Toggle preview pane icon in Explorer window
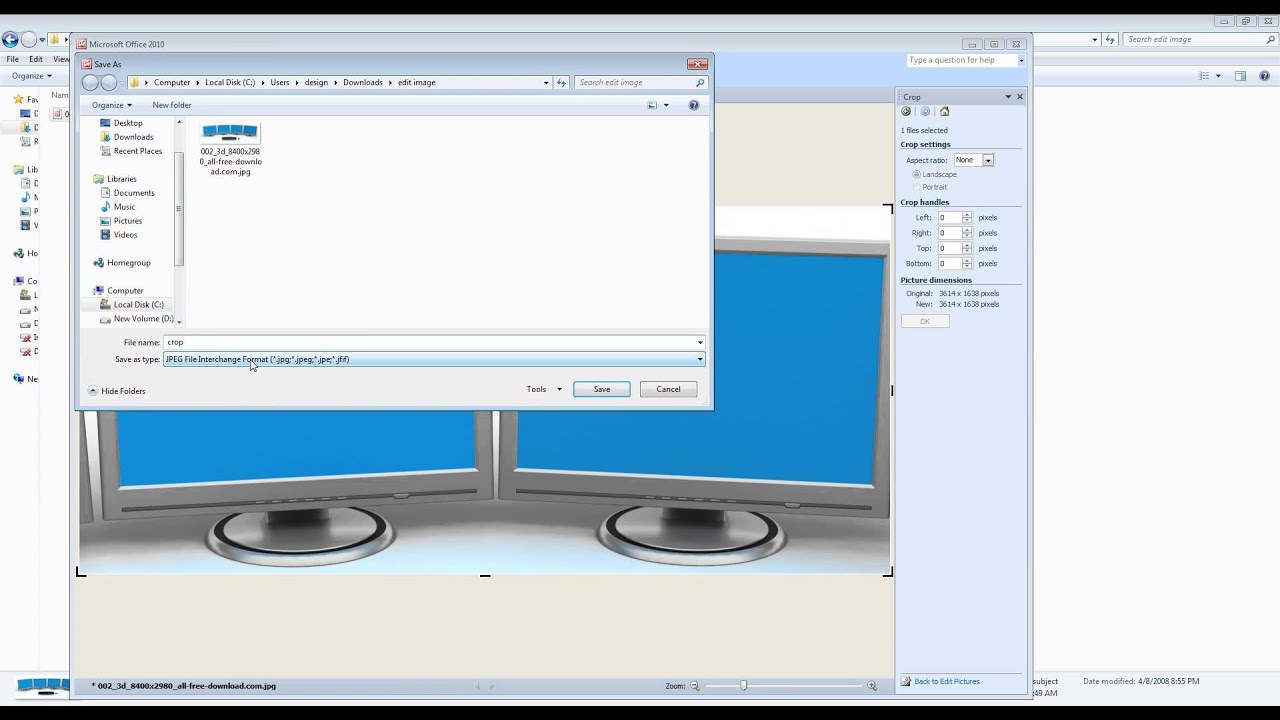Viewport: 1280px width, 720px height. [x=1240, y=76]
